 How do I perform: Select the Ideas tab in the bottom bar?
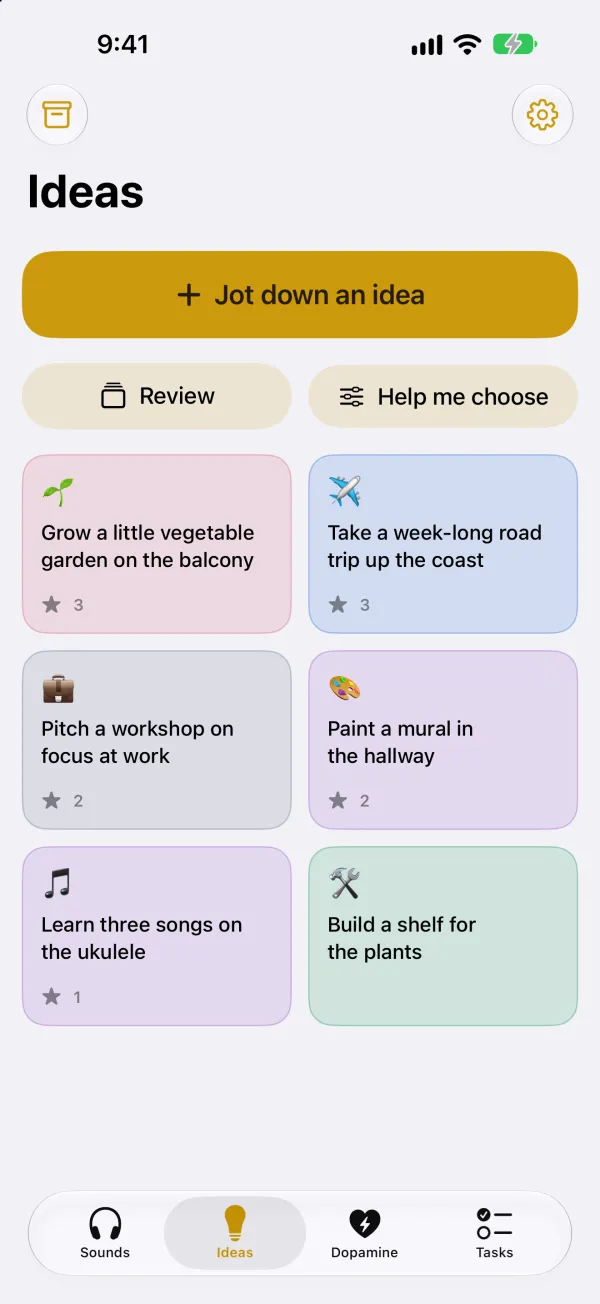[235, 1232]
